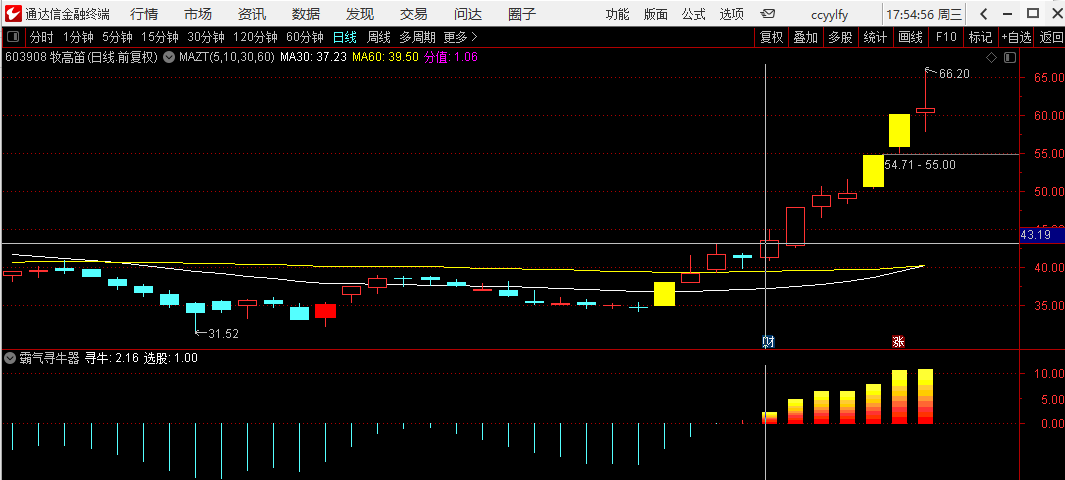
Task: Open the mail envelope icon in title bar
Action: click(768, 14)
